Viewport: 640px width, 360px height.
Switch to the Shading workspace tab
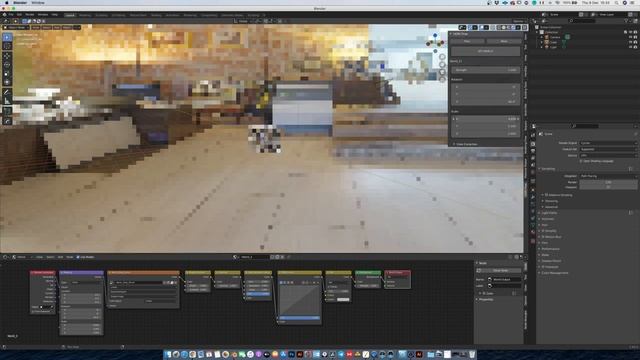pyautogui.click(x=156, y=15)
